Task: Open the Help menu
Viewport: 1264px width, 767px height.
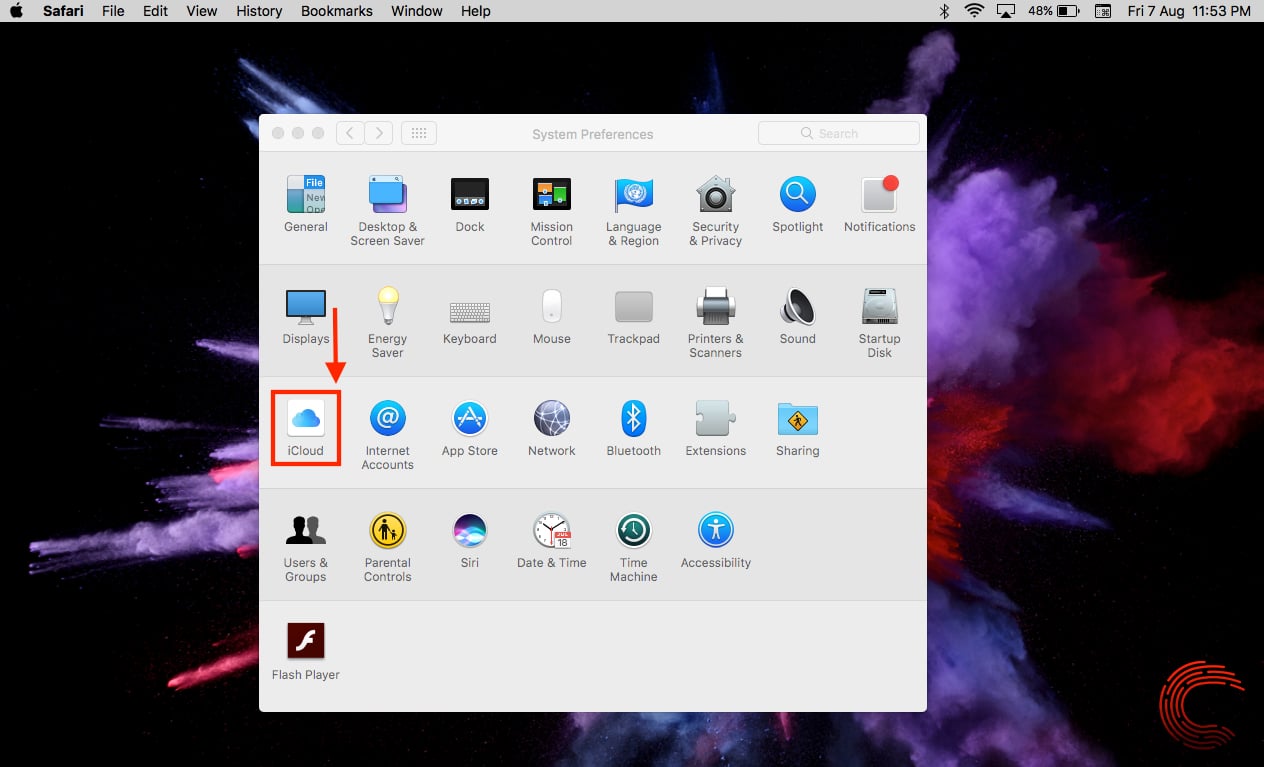Action: [x=476, y=11]
